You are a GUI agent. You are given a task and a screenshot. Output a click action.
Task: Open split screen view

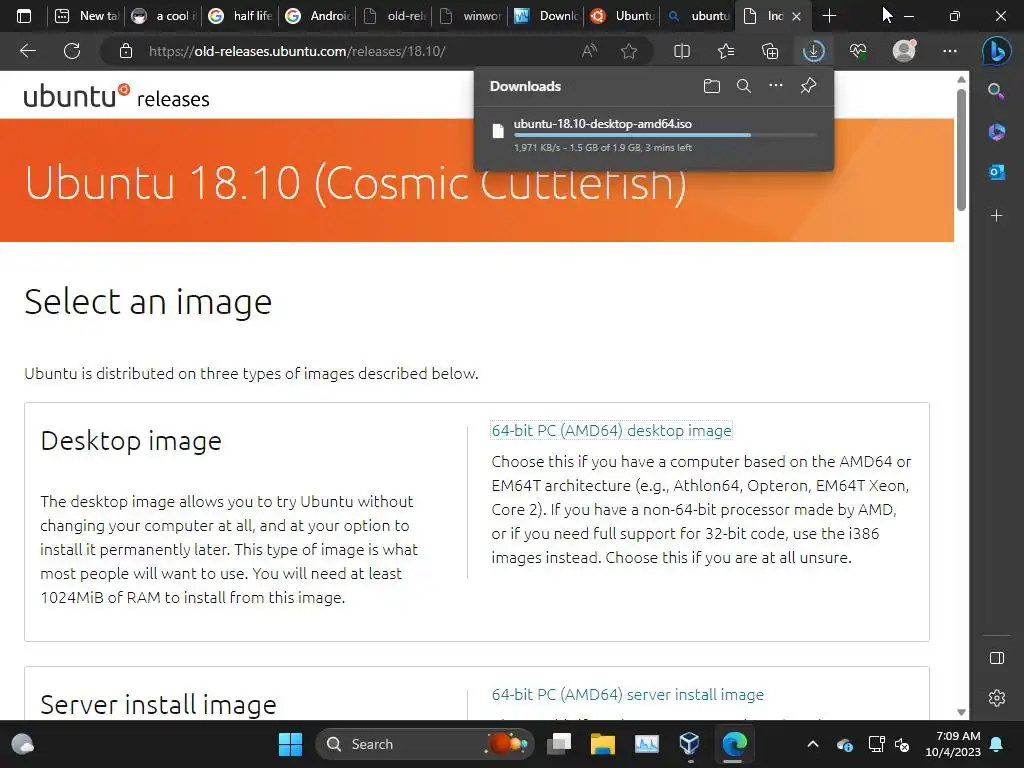682,51
